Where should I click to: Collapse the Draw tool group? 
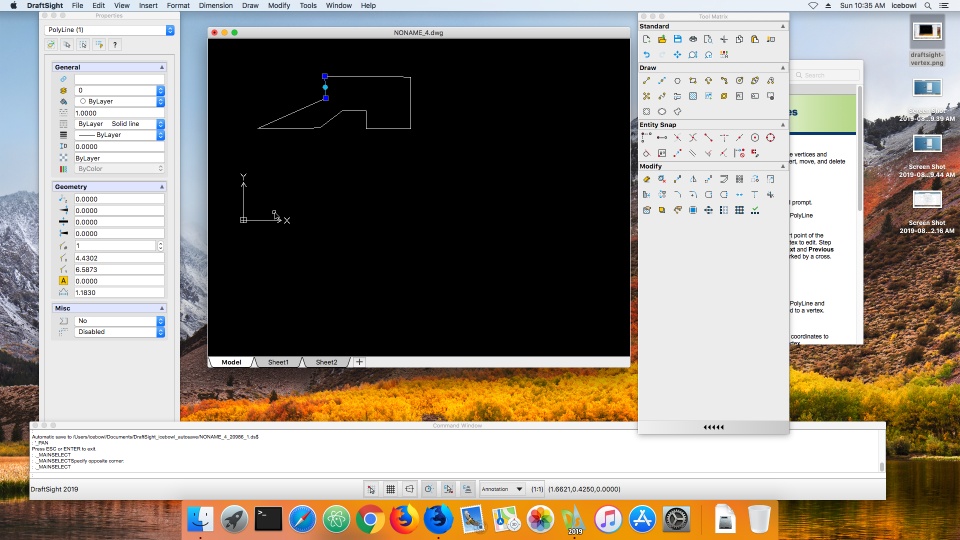[782, 67]
